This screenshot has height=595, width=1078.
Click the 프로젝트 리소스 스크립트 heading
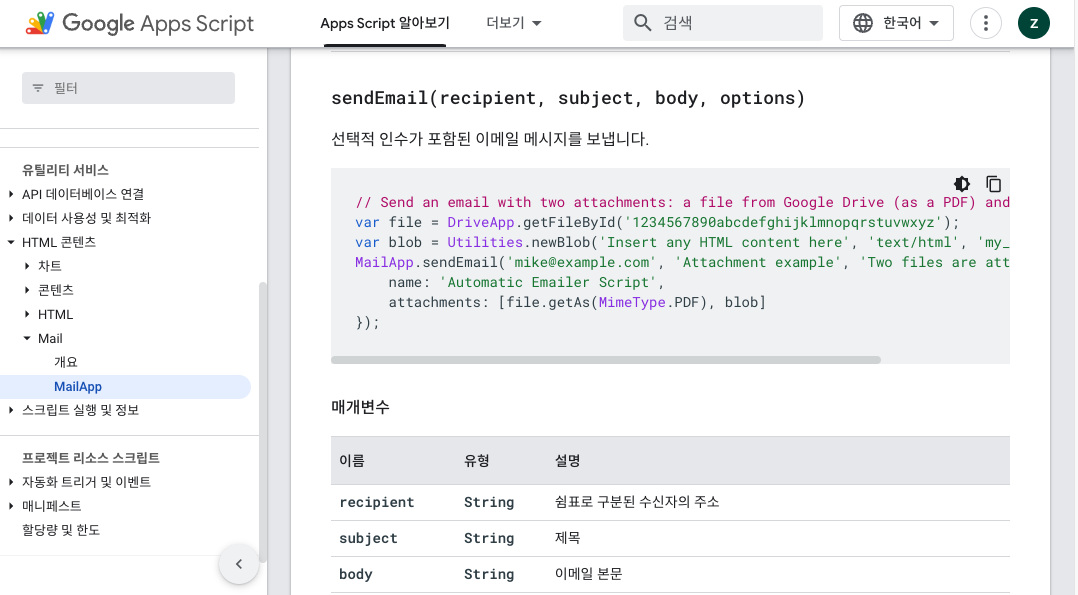pos(91,457)
